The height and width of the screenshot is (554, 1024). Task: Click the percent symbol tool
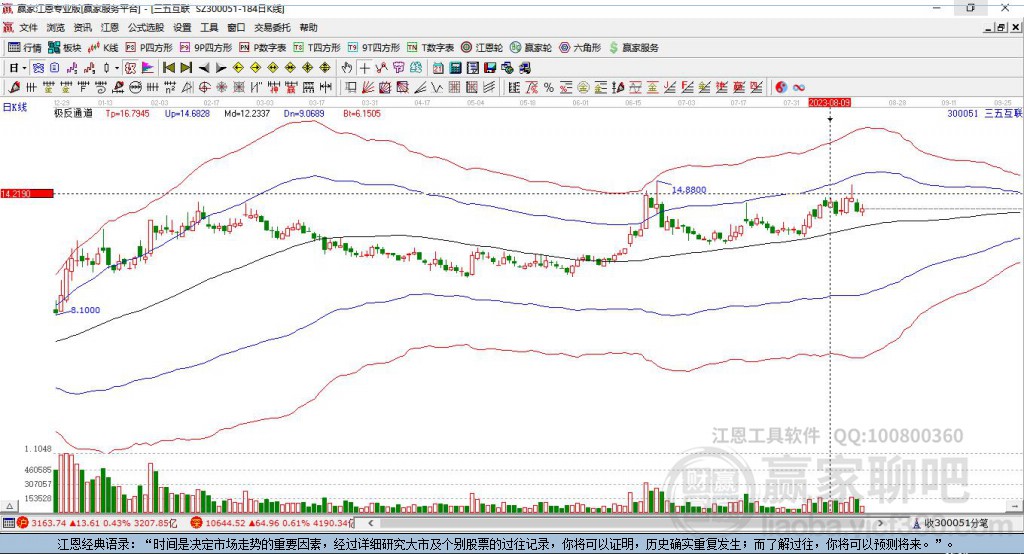pos(549,88)
